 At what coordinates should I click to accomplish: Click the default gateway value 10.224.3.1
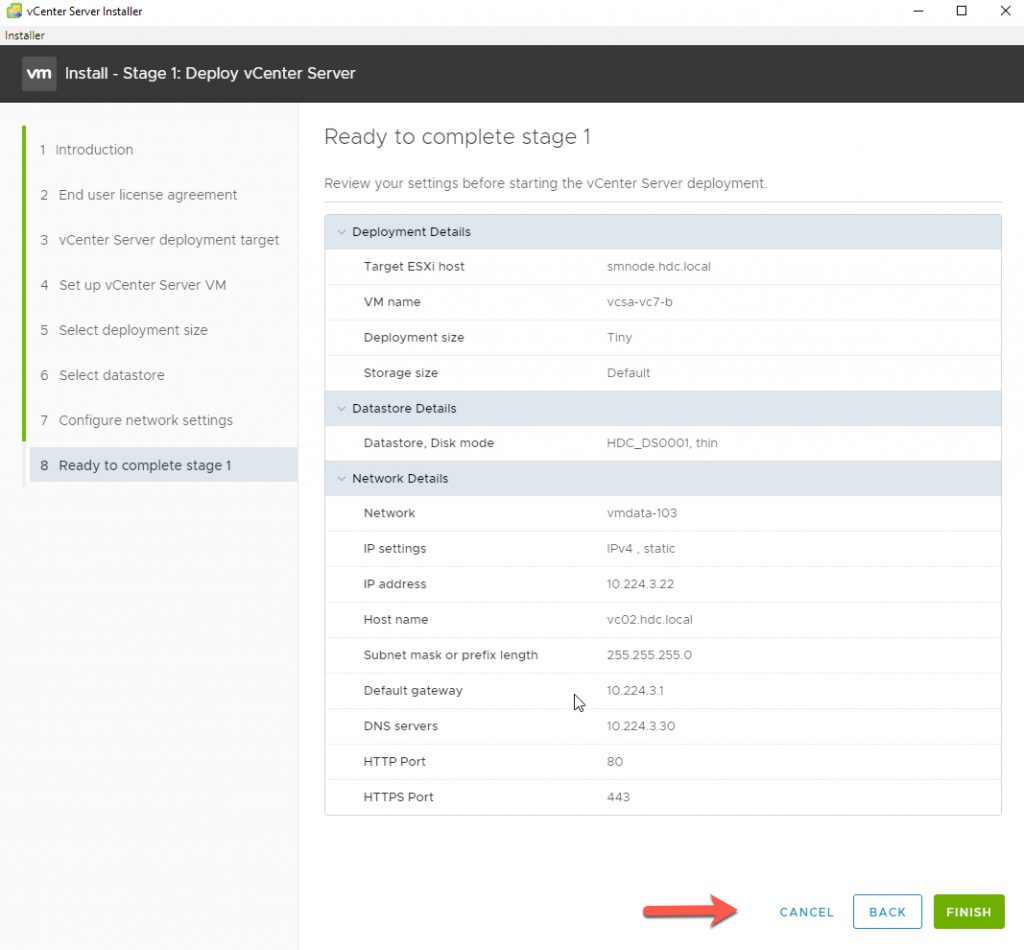point(635,690)
